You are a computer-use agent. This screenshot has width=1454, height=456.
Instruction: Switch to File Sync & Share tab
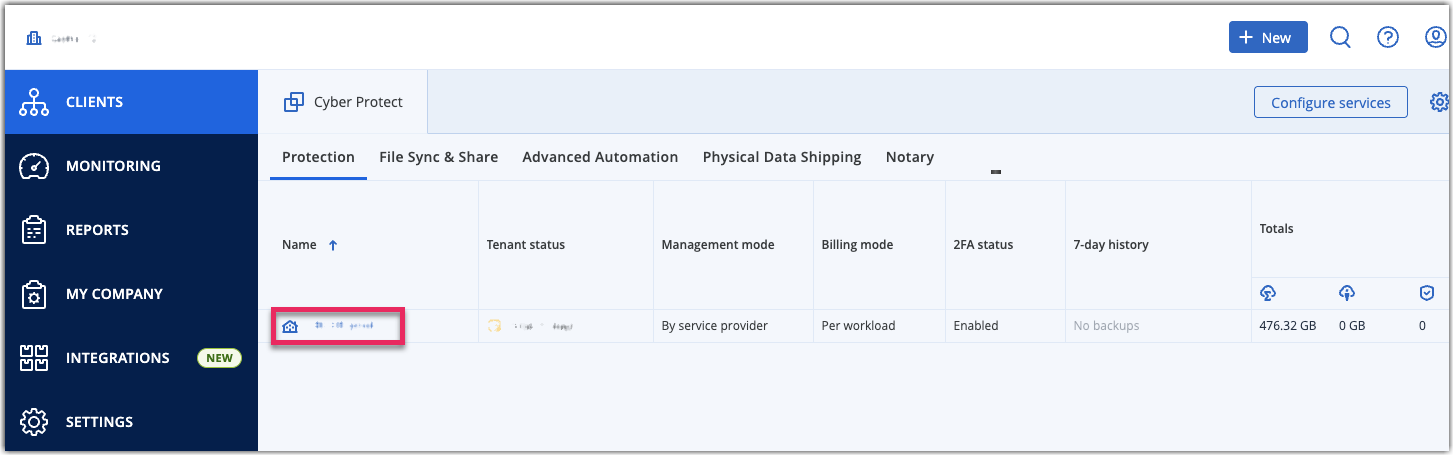(438, 157)
